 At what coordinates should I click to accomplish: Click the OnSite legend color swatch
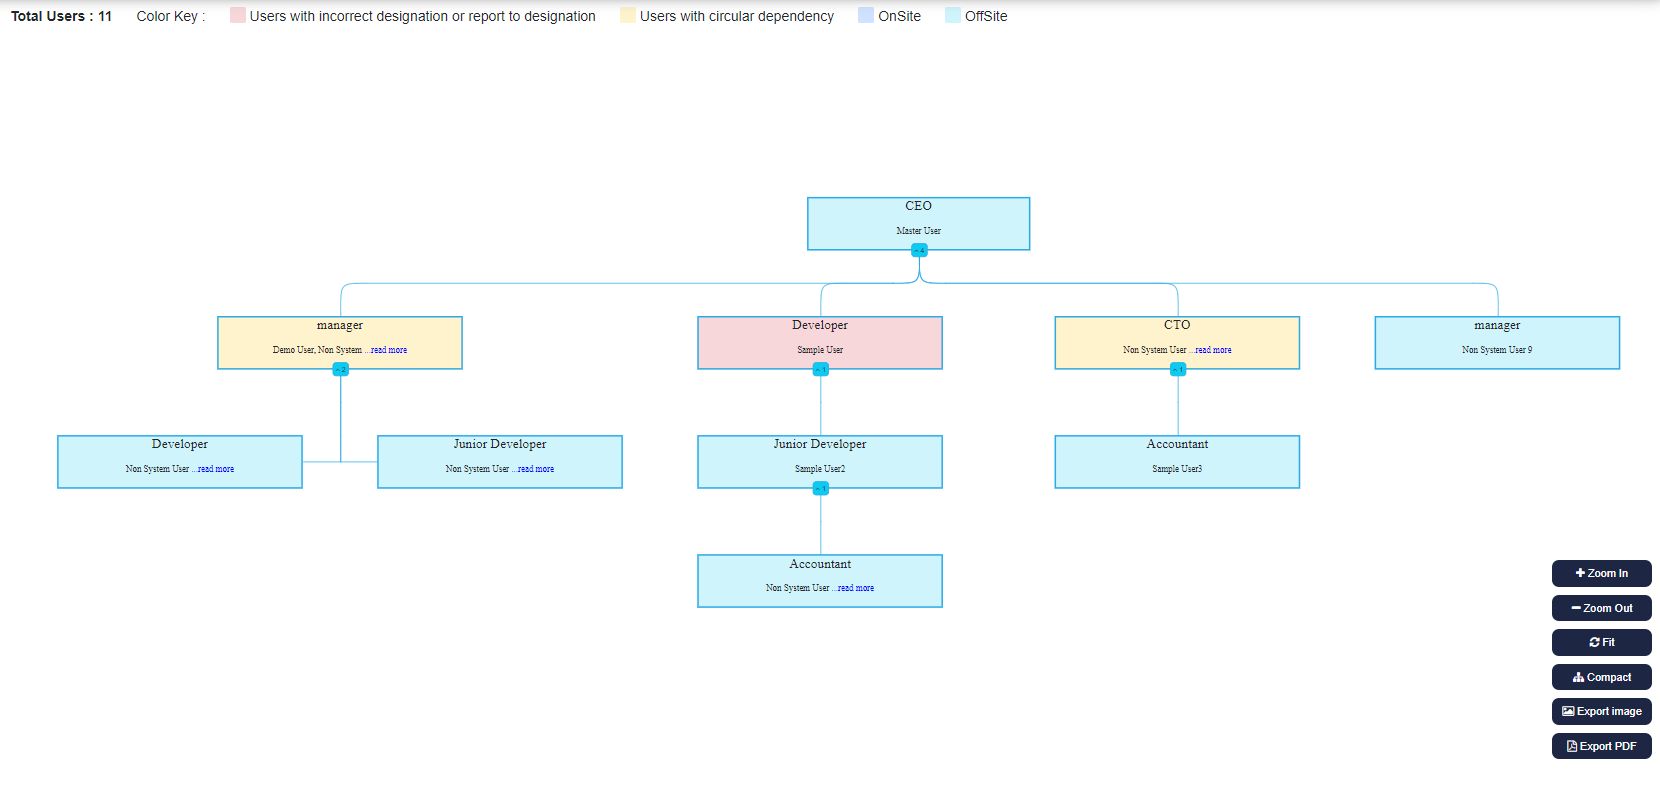point(866,15)
